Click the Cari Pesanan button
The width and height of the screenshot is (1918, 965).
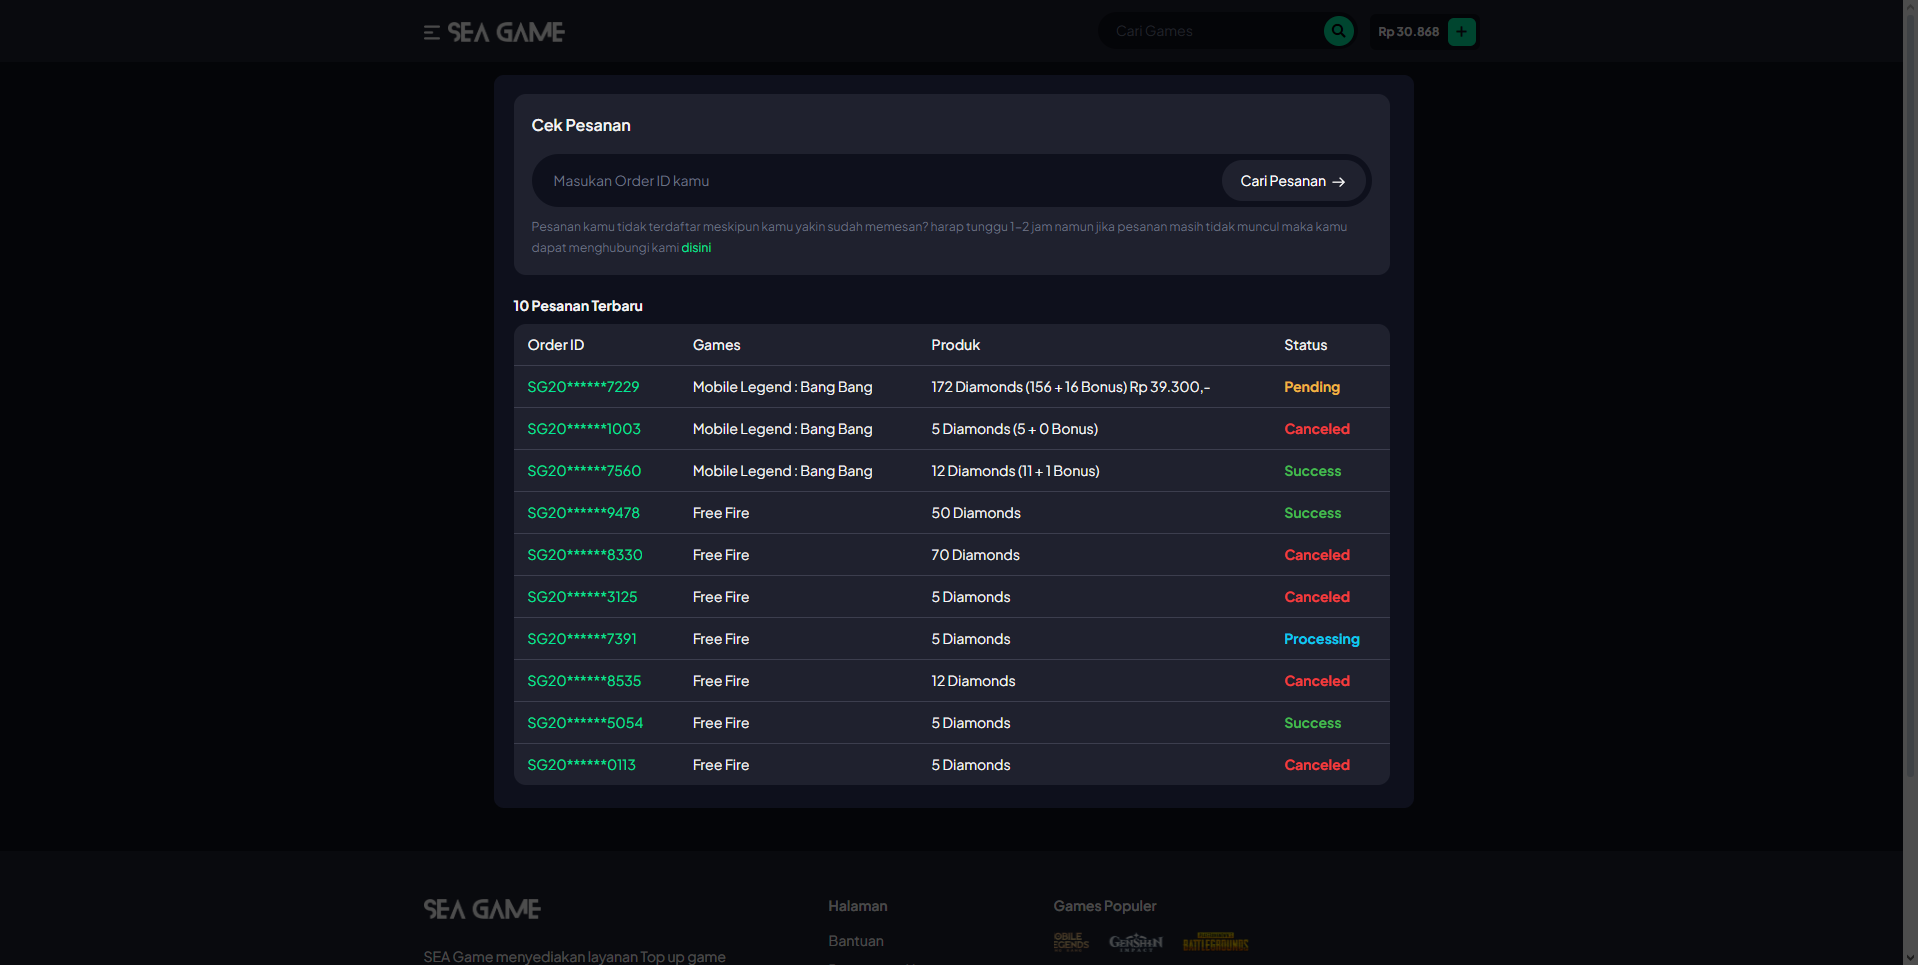point(1293,181)
